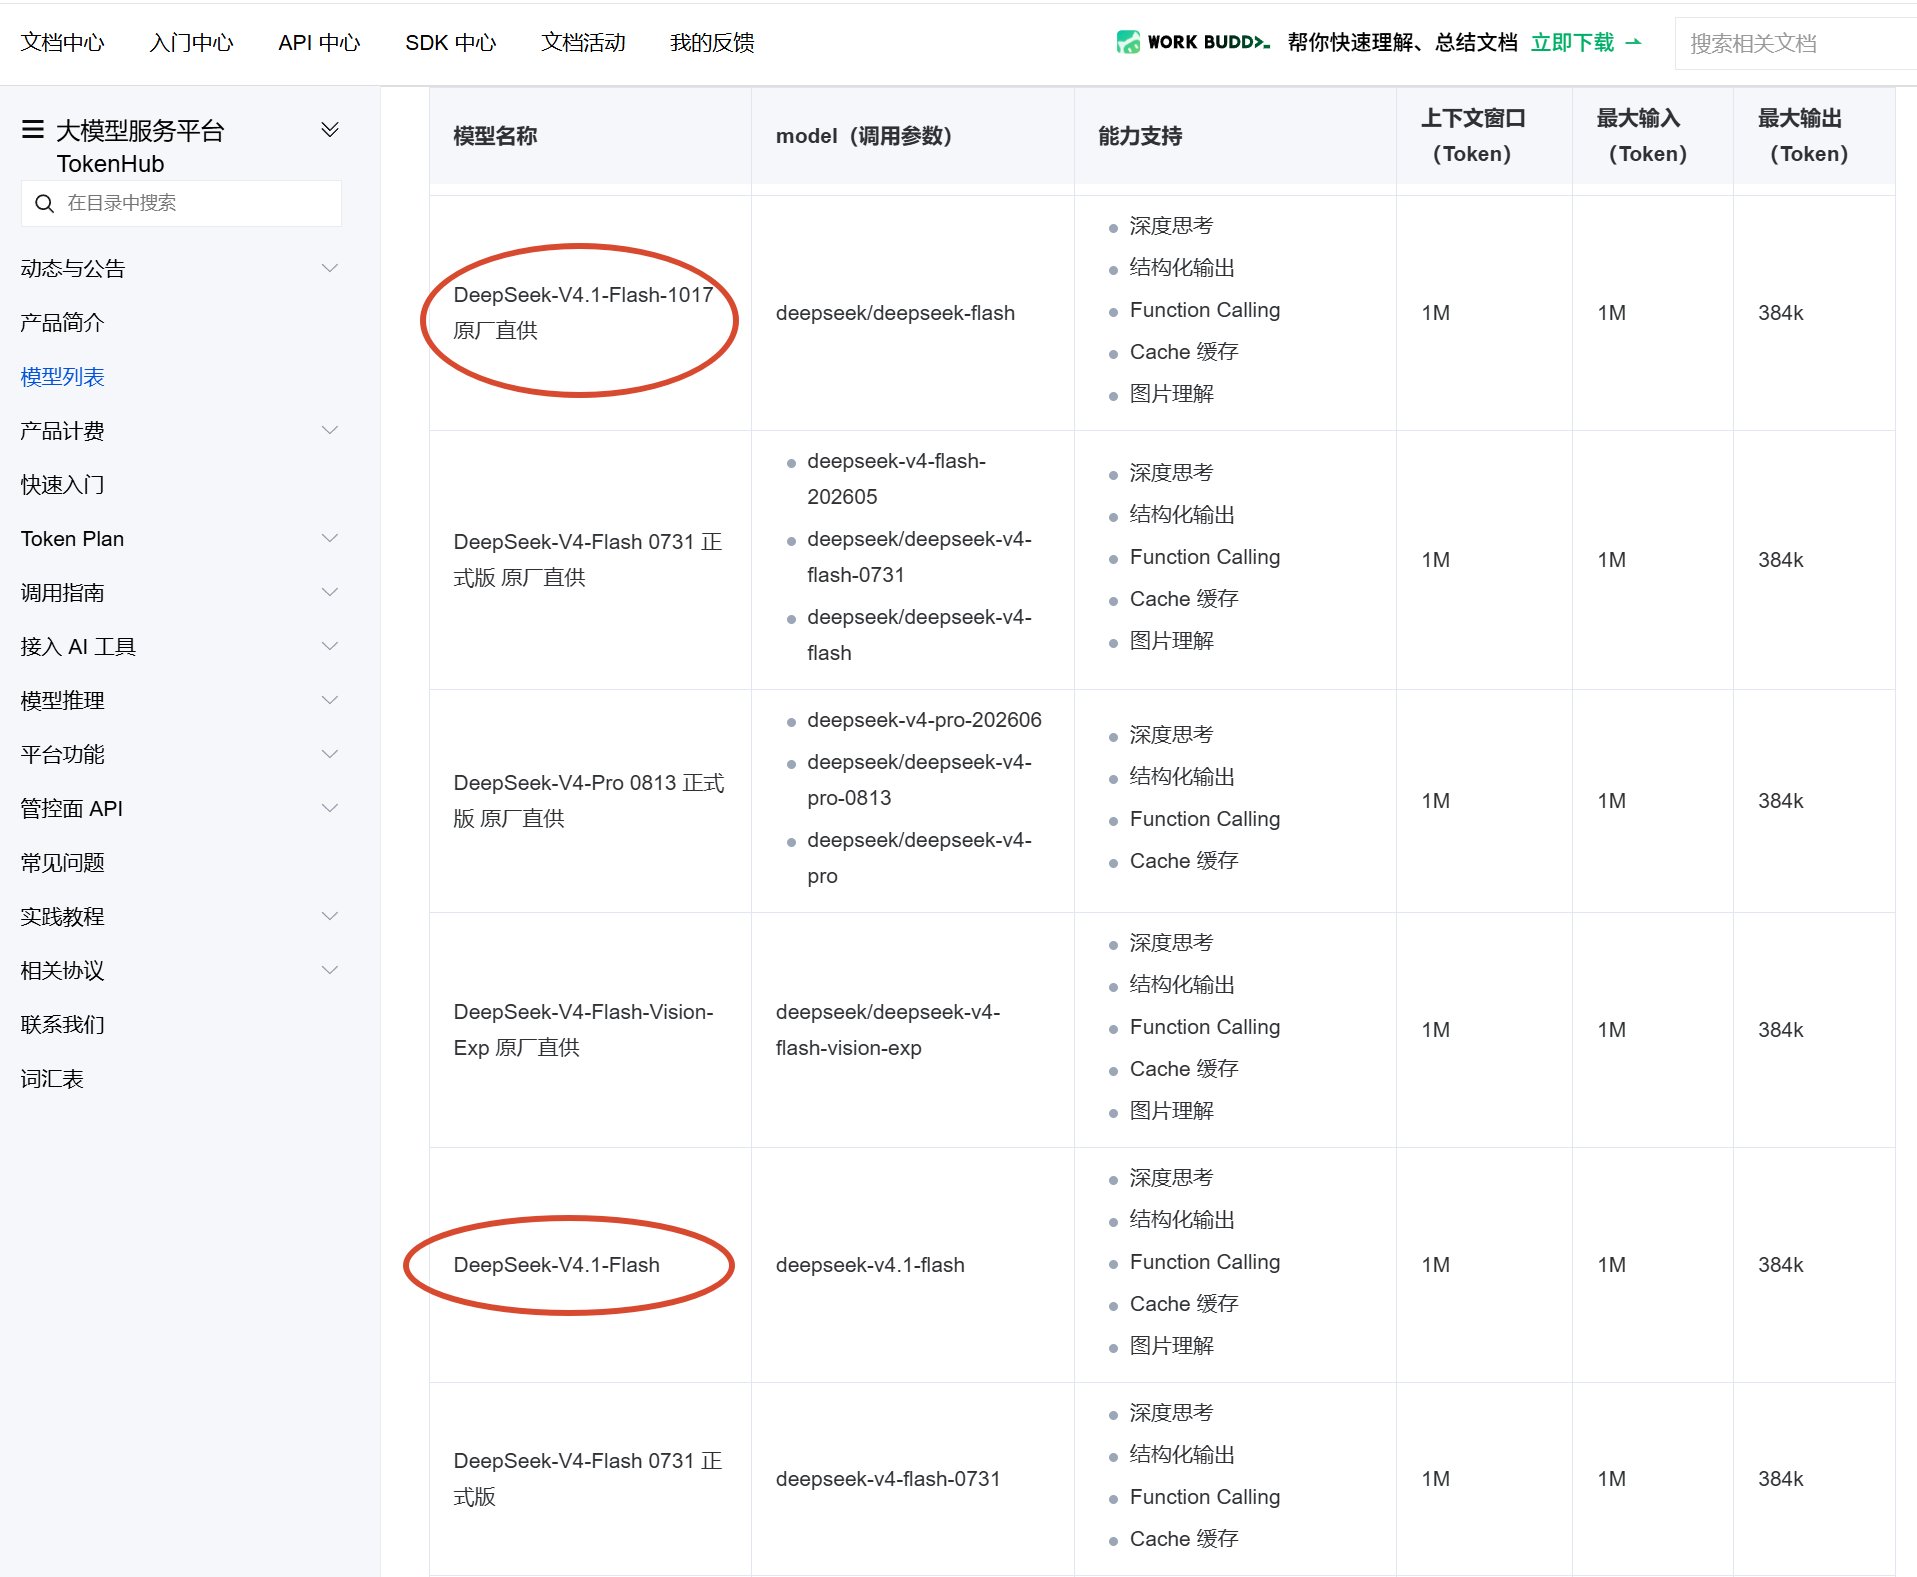Click the Work Buddy logo icon
The height and width of the screenshot is (1577, 1917).
tap(1127, 42)
